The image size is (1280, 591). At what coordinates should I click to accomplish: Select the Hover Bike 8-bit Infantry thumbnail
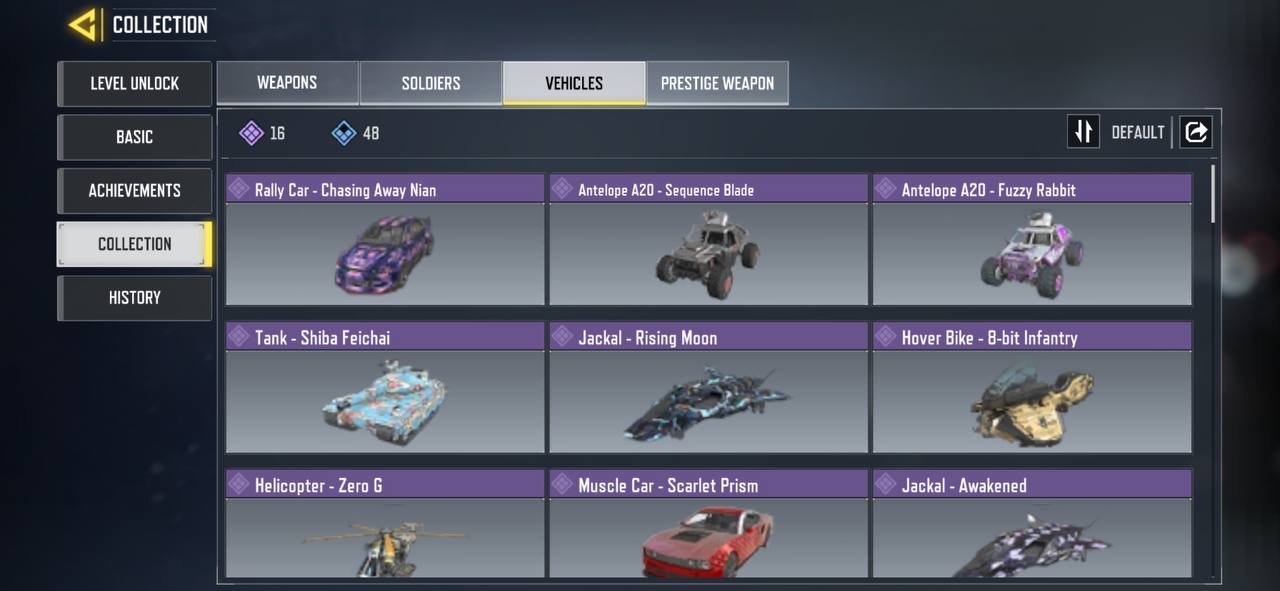click(1032, 402)
